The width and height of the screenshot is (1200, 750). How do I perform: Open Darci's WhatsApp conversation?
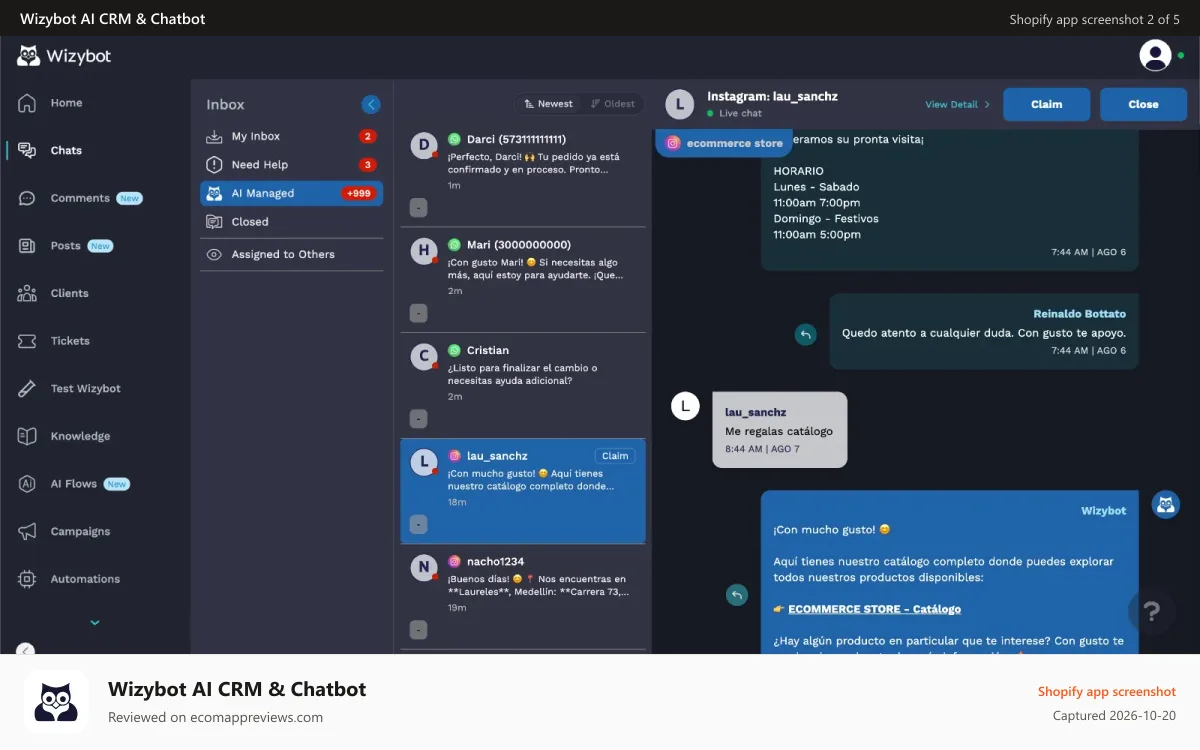[523, 174]
